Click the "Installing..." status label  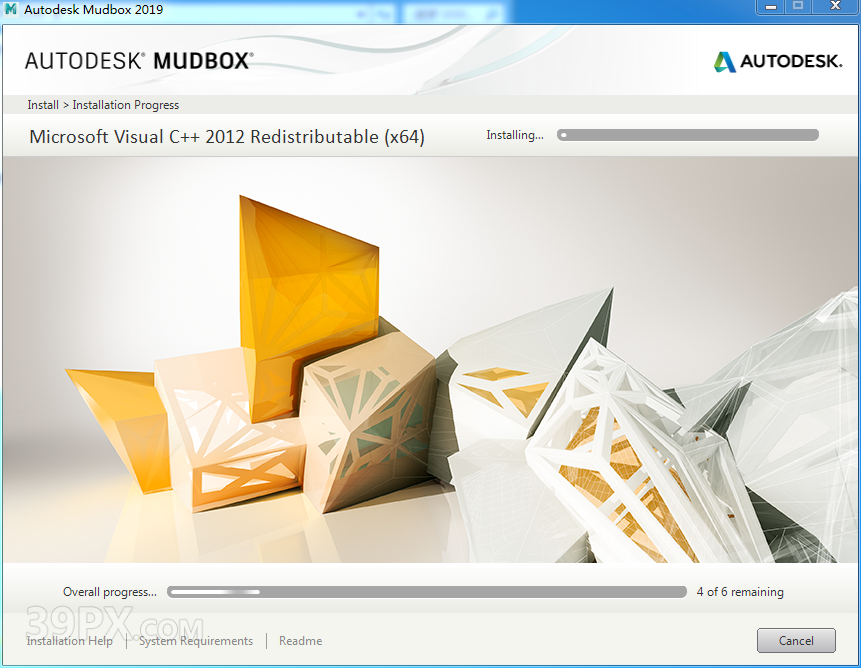514,135
